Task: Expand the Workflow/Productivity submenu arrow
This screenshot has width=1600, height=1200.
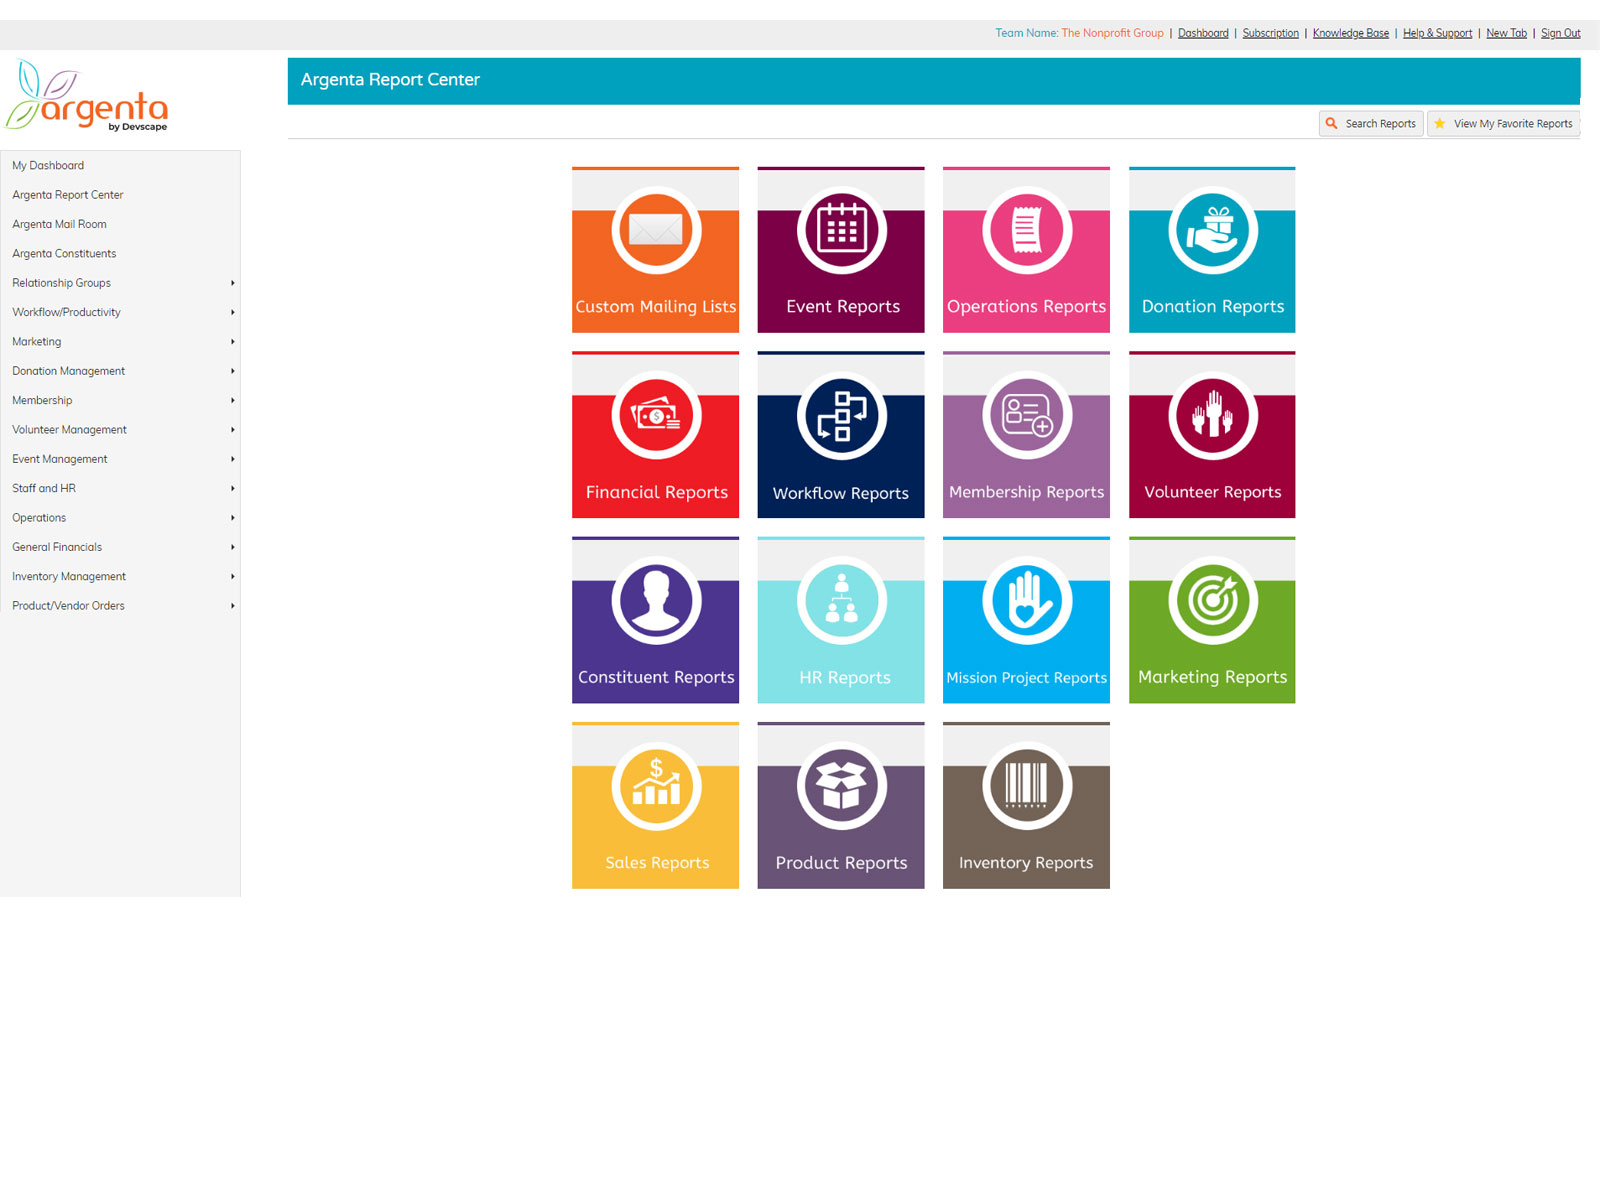Action: tap(233, 312)
